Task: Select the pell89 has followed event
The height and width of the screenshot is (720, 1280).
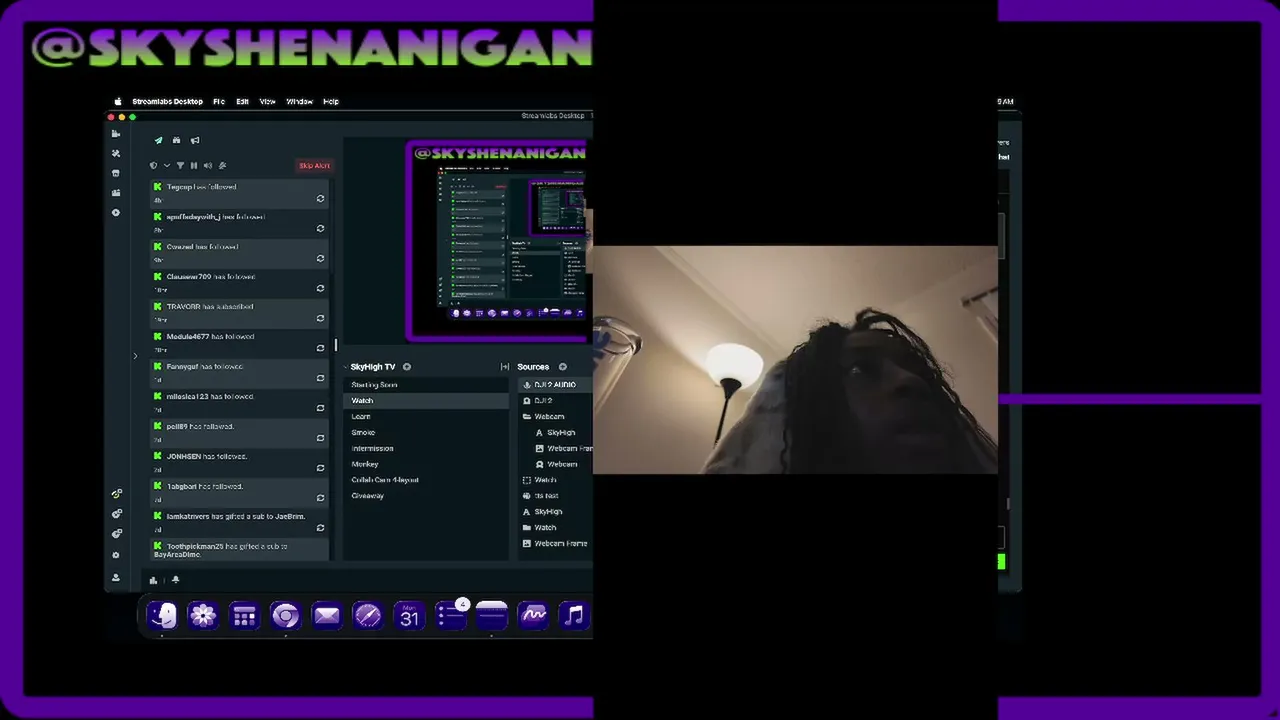Action: pyautogui.click(x=239, y=432)
